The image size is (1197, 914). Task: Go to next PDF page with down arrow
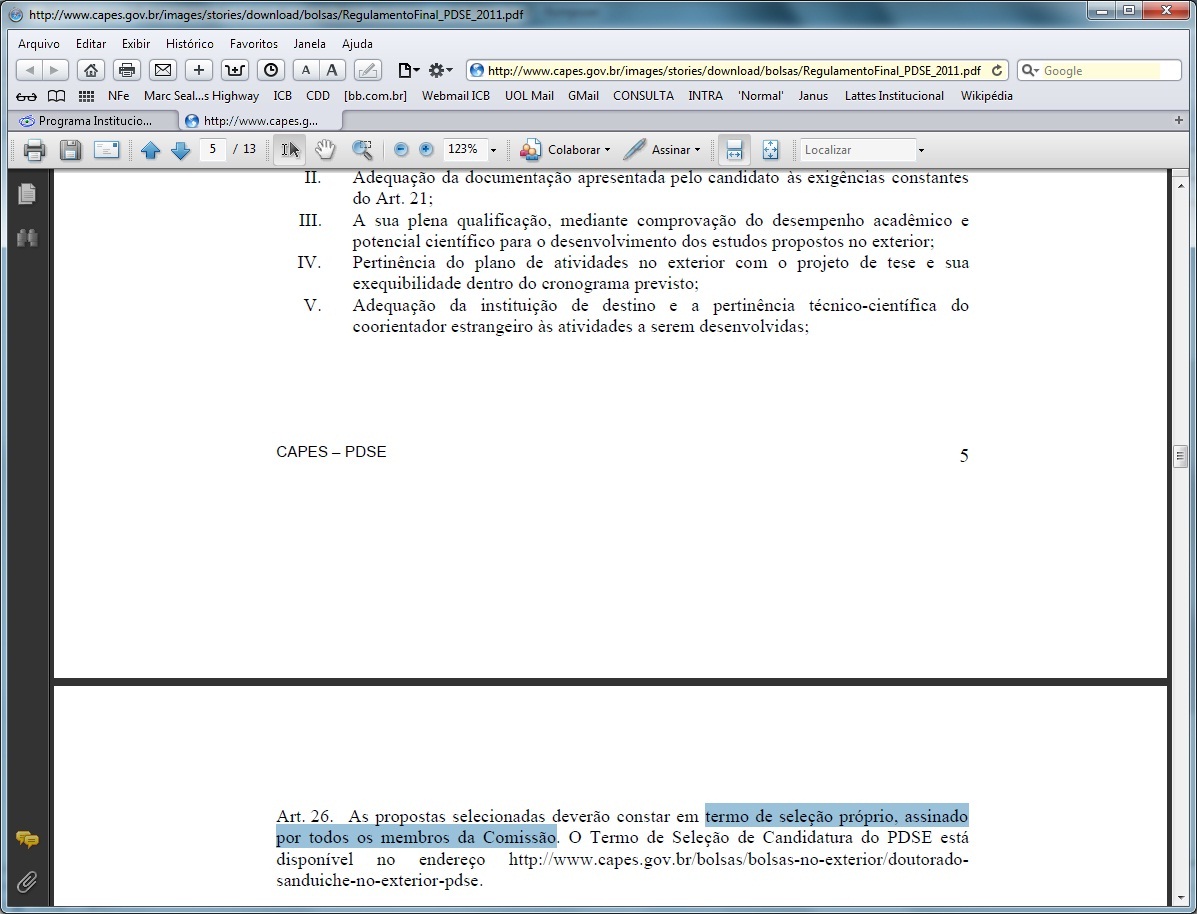181,150
